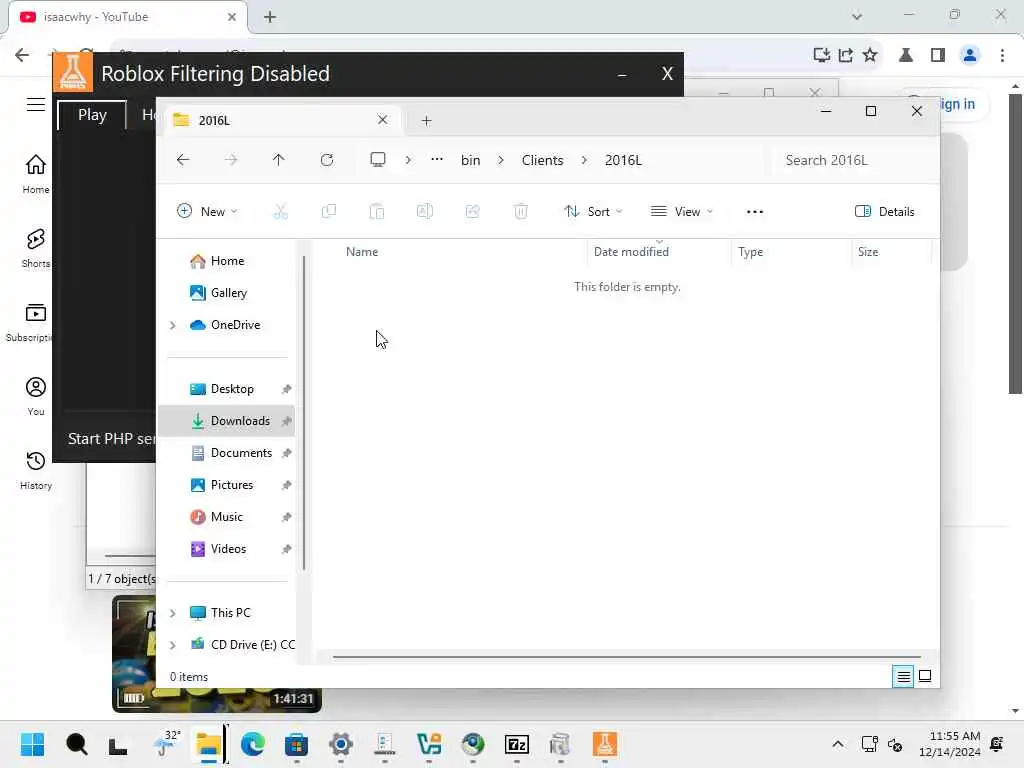Go back in File Explorer

183,160
